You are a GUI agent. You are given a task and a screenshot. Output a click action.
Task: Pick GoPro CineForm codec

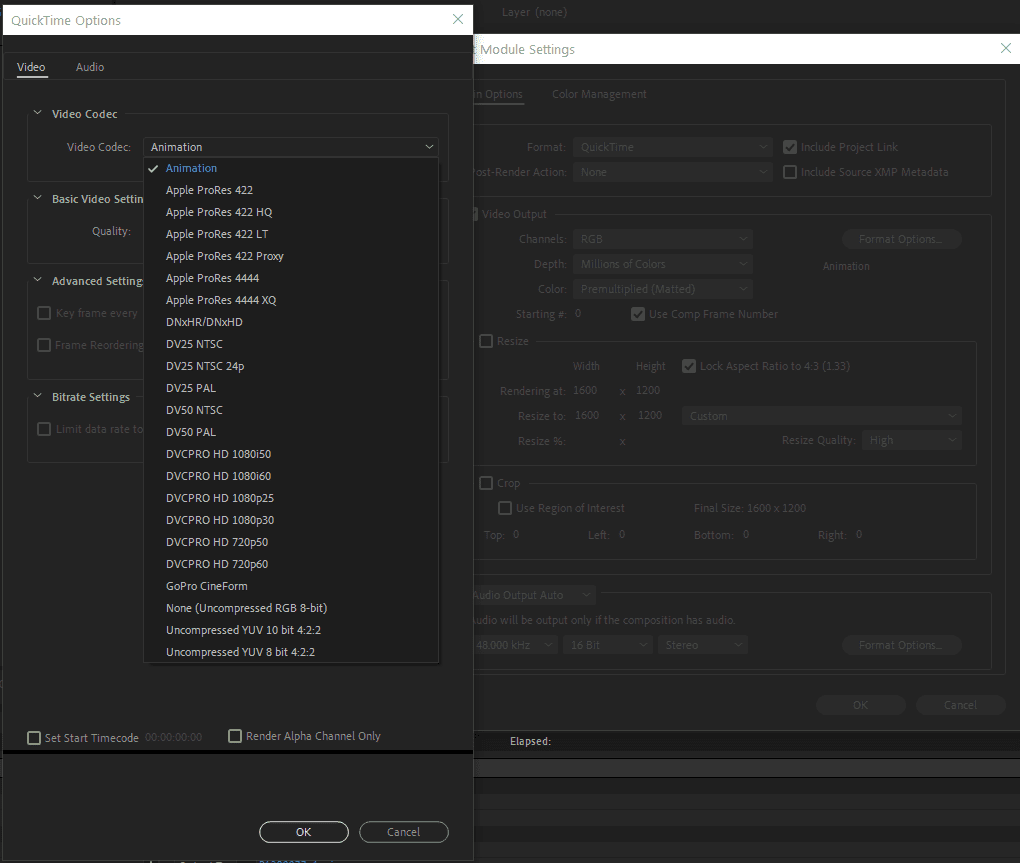pos(206,586)
